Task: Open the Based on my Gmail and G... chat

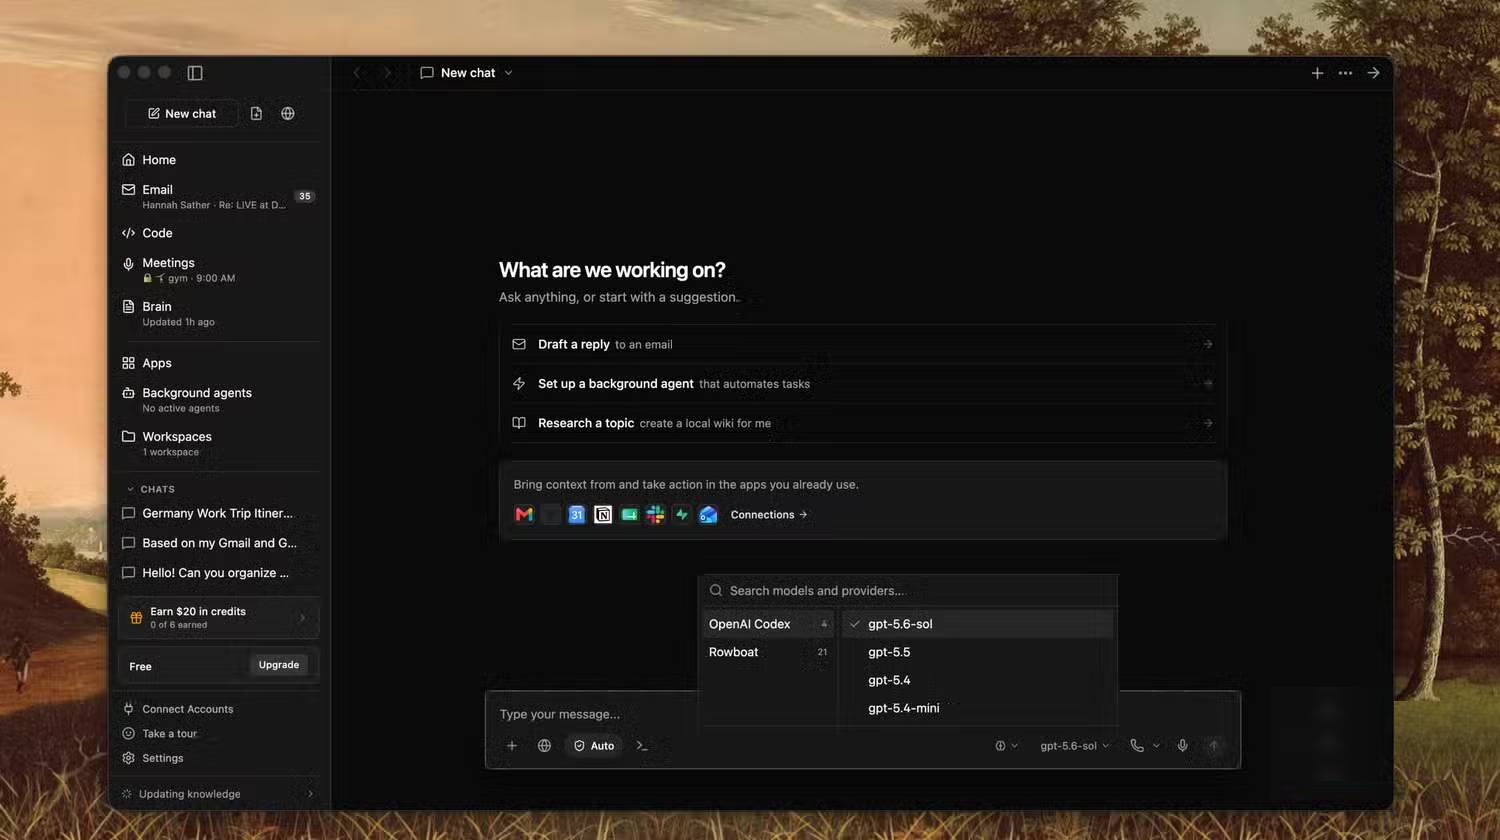Action: tap(218, 543)
